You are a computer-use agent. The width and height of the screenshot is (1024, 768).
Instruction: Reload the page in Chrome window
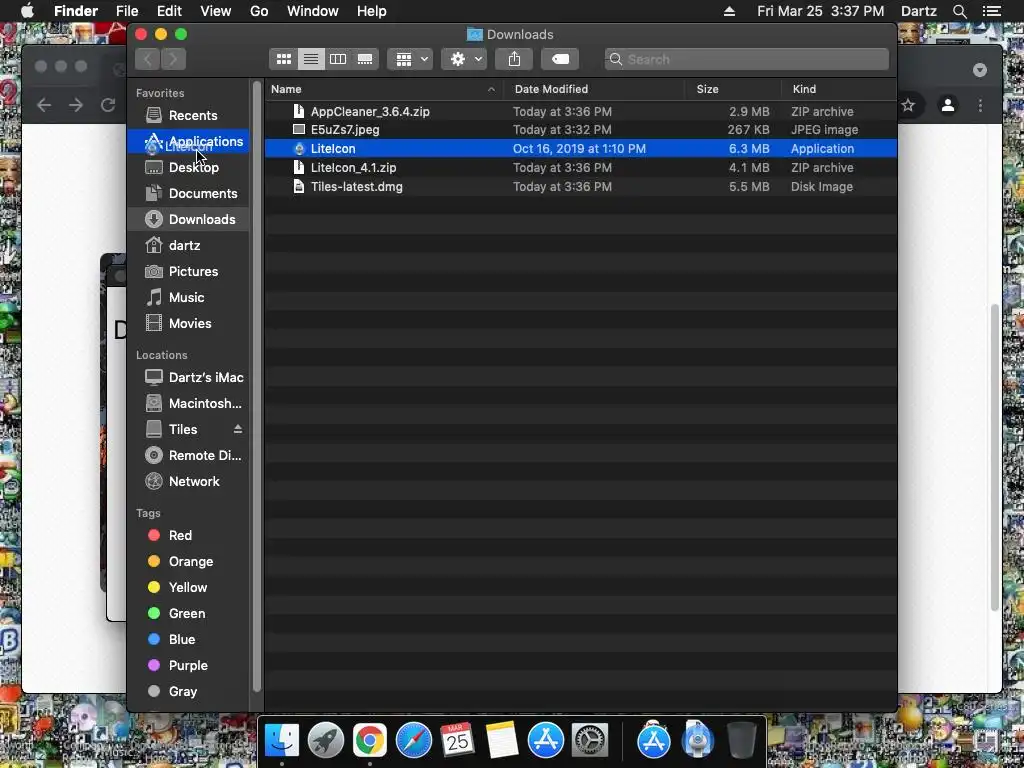click(108, 105)
